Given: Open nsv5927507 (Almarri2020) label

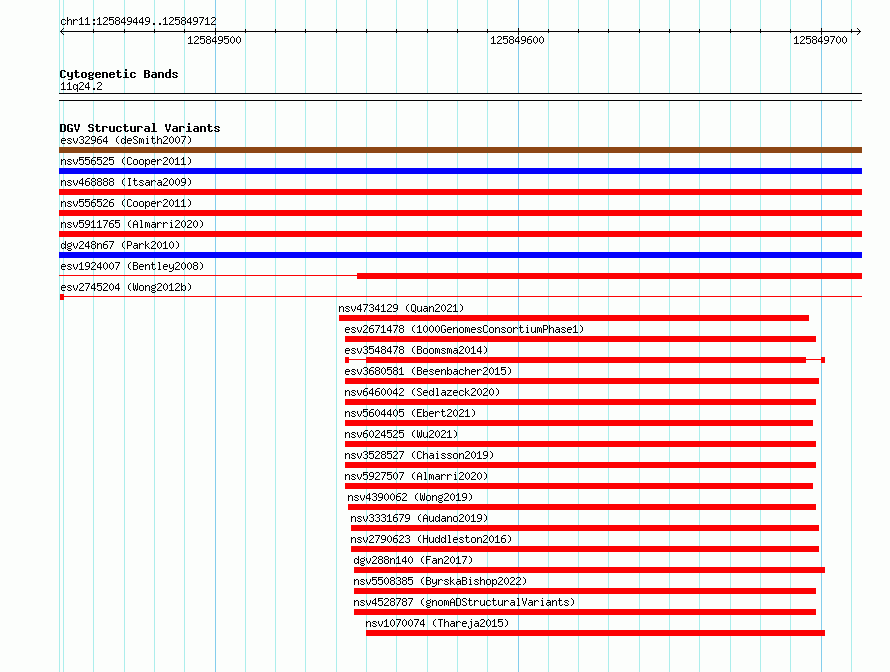Looking at the screenshot, I should click(x=416, y=476).
